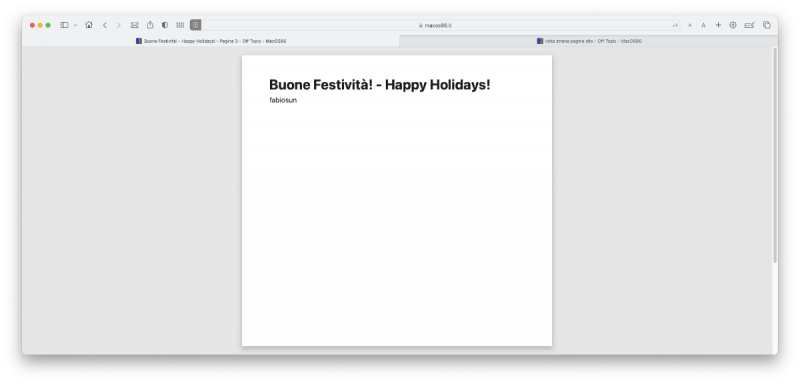Open the Privacy Report shield
This screenshot has height=384, width=800.
pos(165,25)
